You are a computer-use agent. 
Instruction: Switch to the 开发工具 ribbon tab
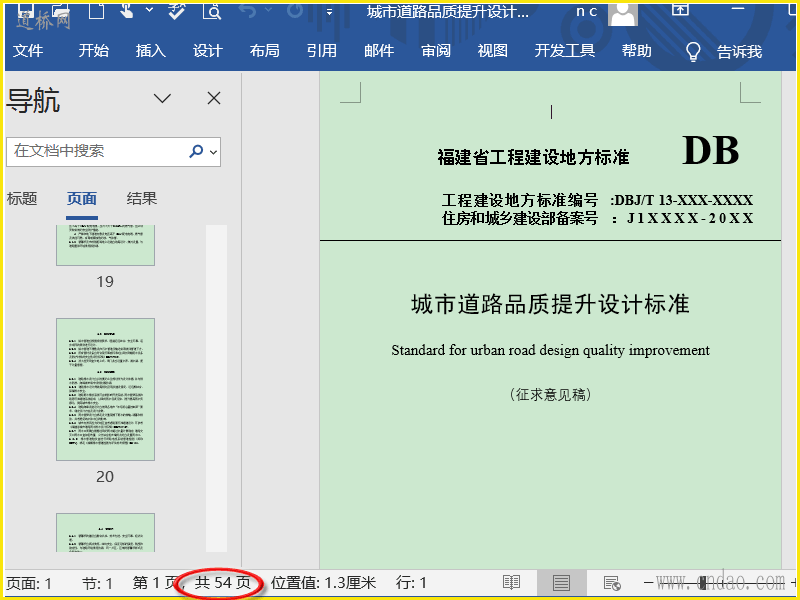tap(565, 51)
